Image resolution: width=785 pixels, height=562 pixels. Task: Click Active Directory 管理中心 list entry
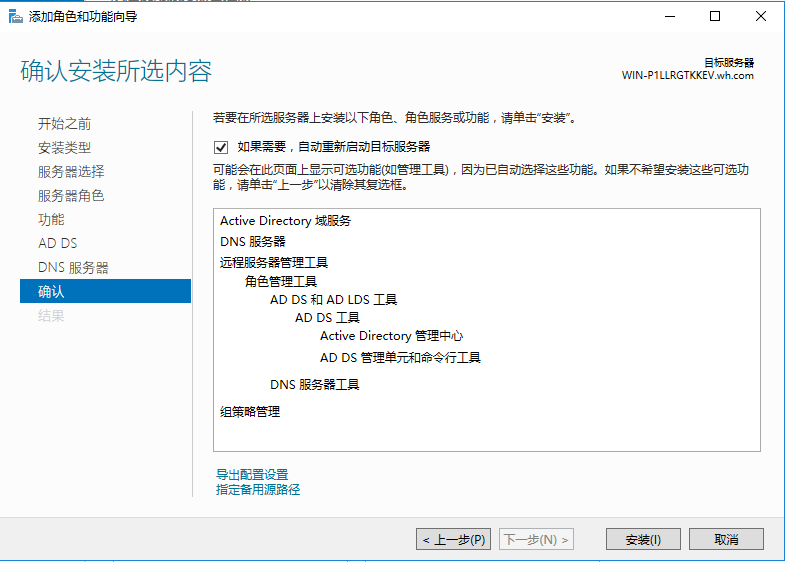point(391,336)
